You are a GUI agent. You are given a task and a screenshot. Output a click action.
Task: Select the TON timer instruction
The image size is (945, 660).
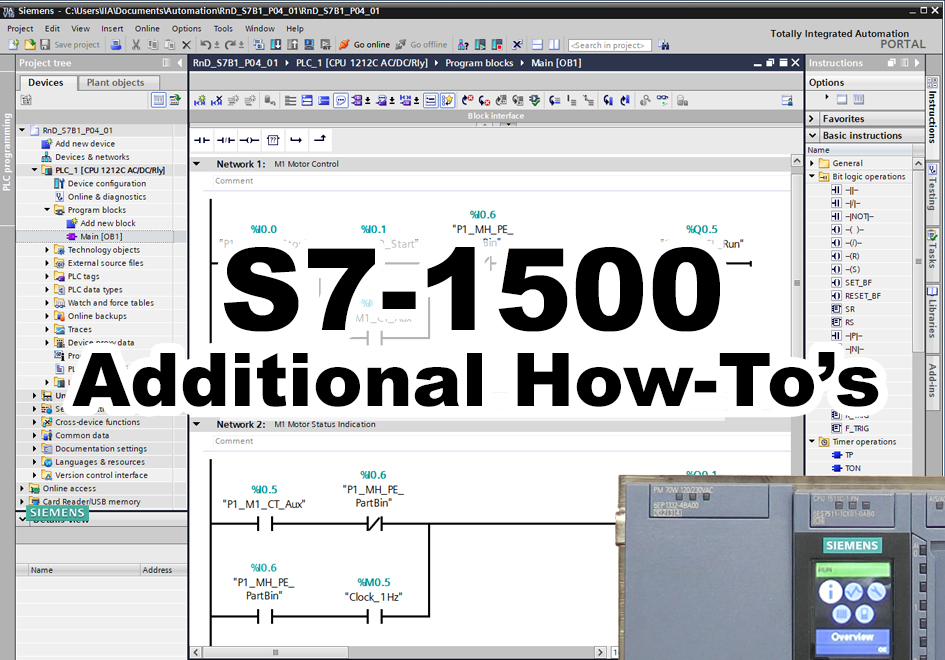[x=852, y=468]
